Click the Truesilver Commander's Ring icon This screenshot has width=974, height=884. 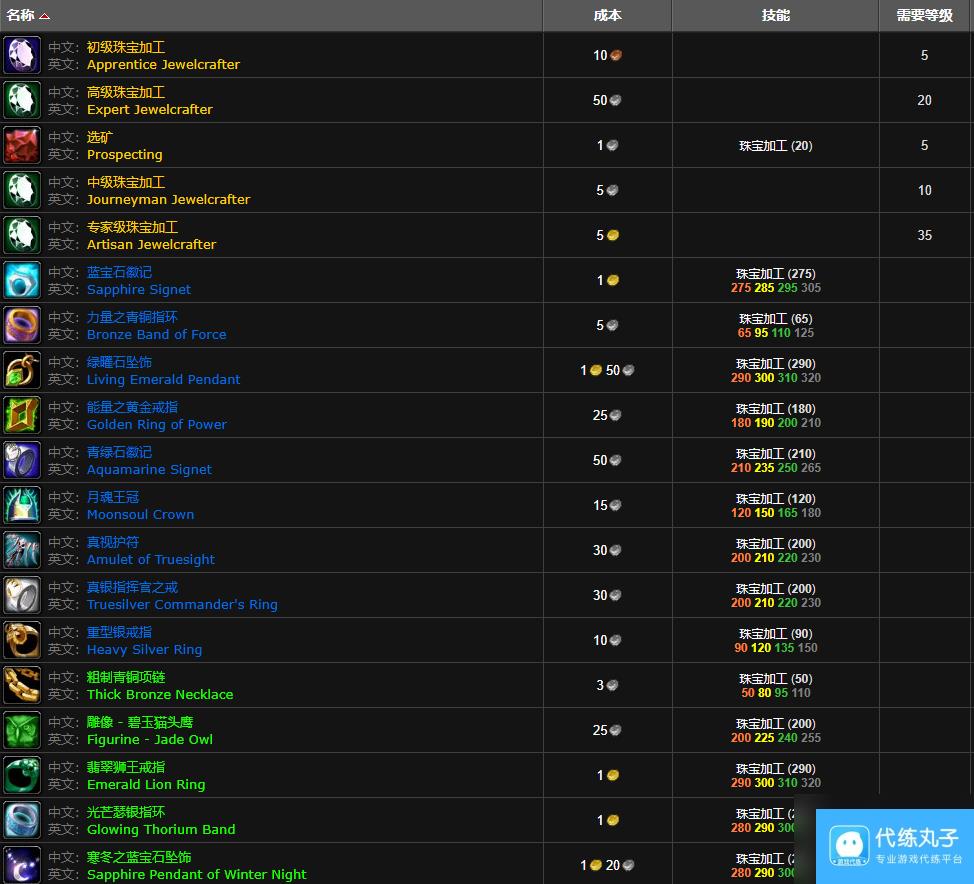pos(22,595)
